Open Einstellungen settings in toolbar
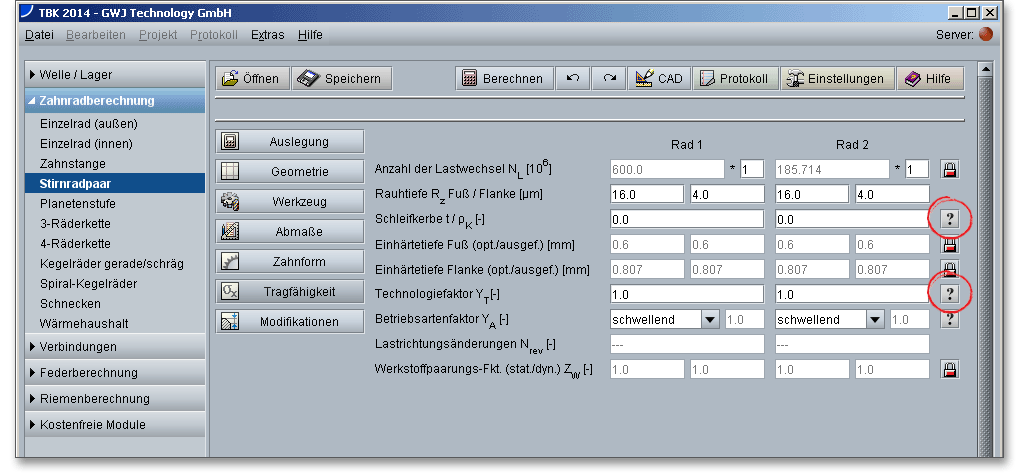Viewport: 1019px width, 473px height. pos(836,79)
